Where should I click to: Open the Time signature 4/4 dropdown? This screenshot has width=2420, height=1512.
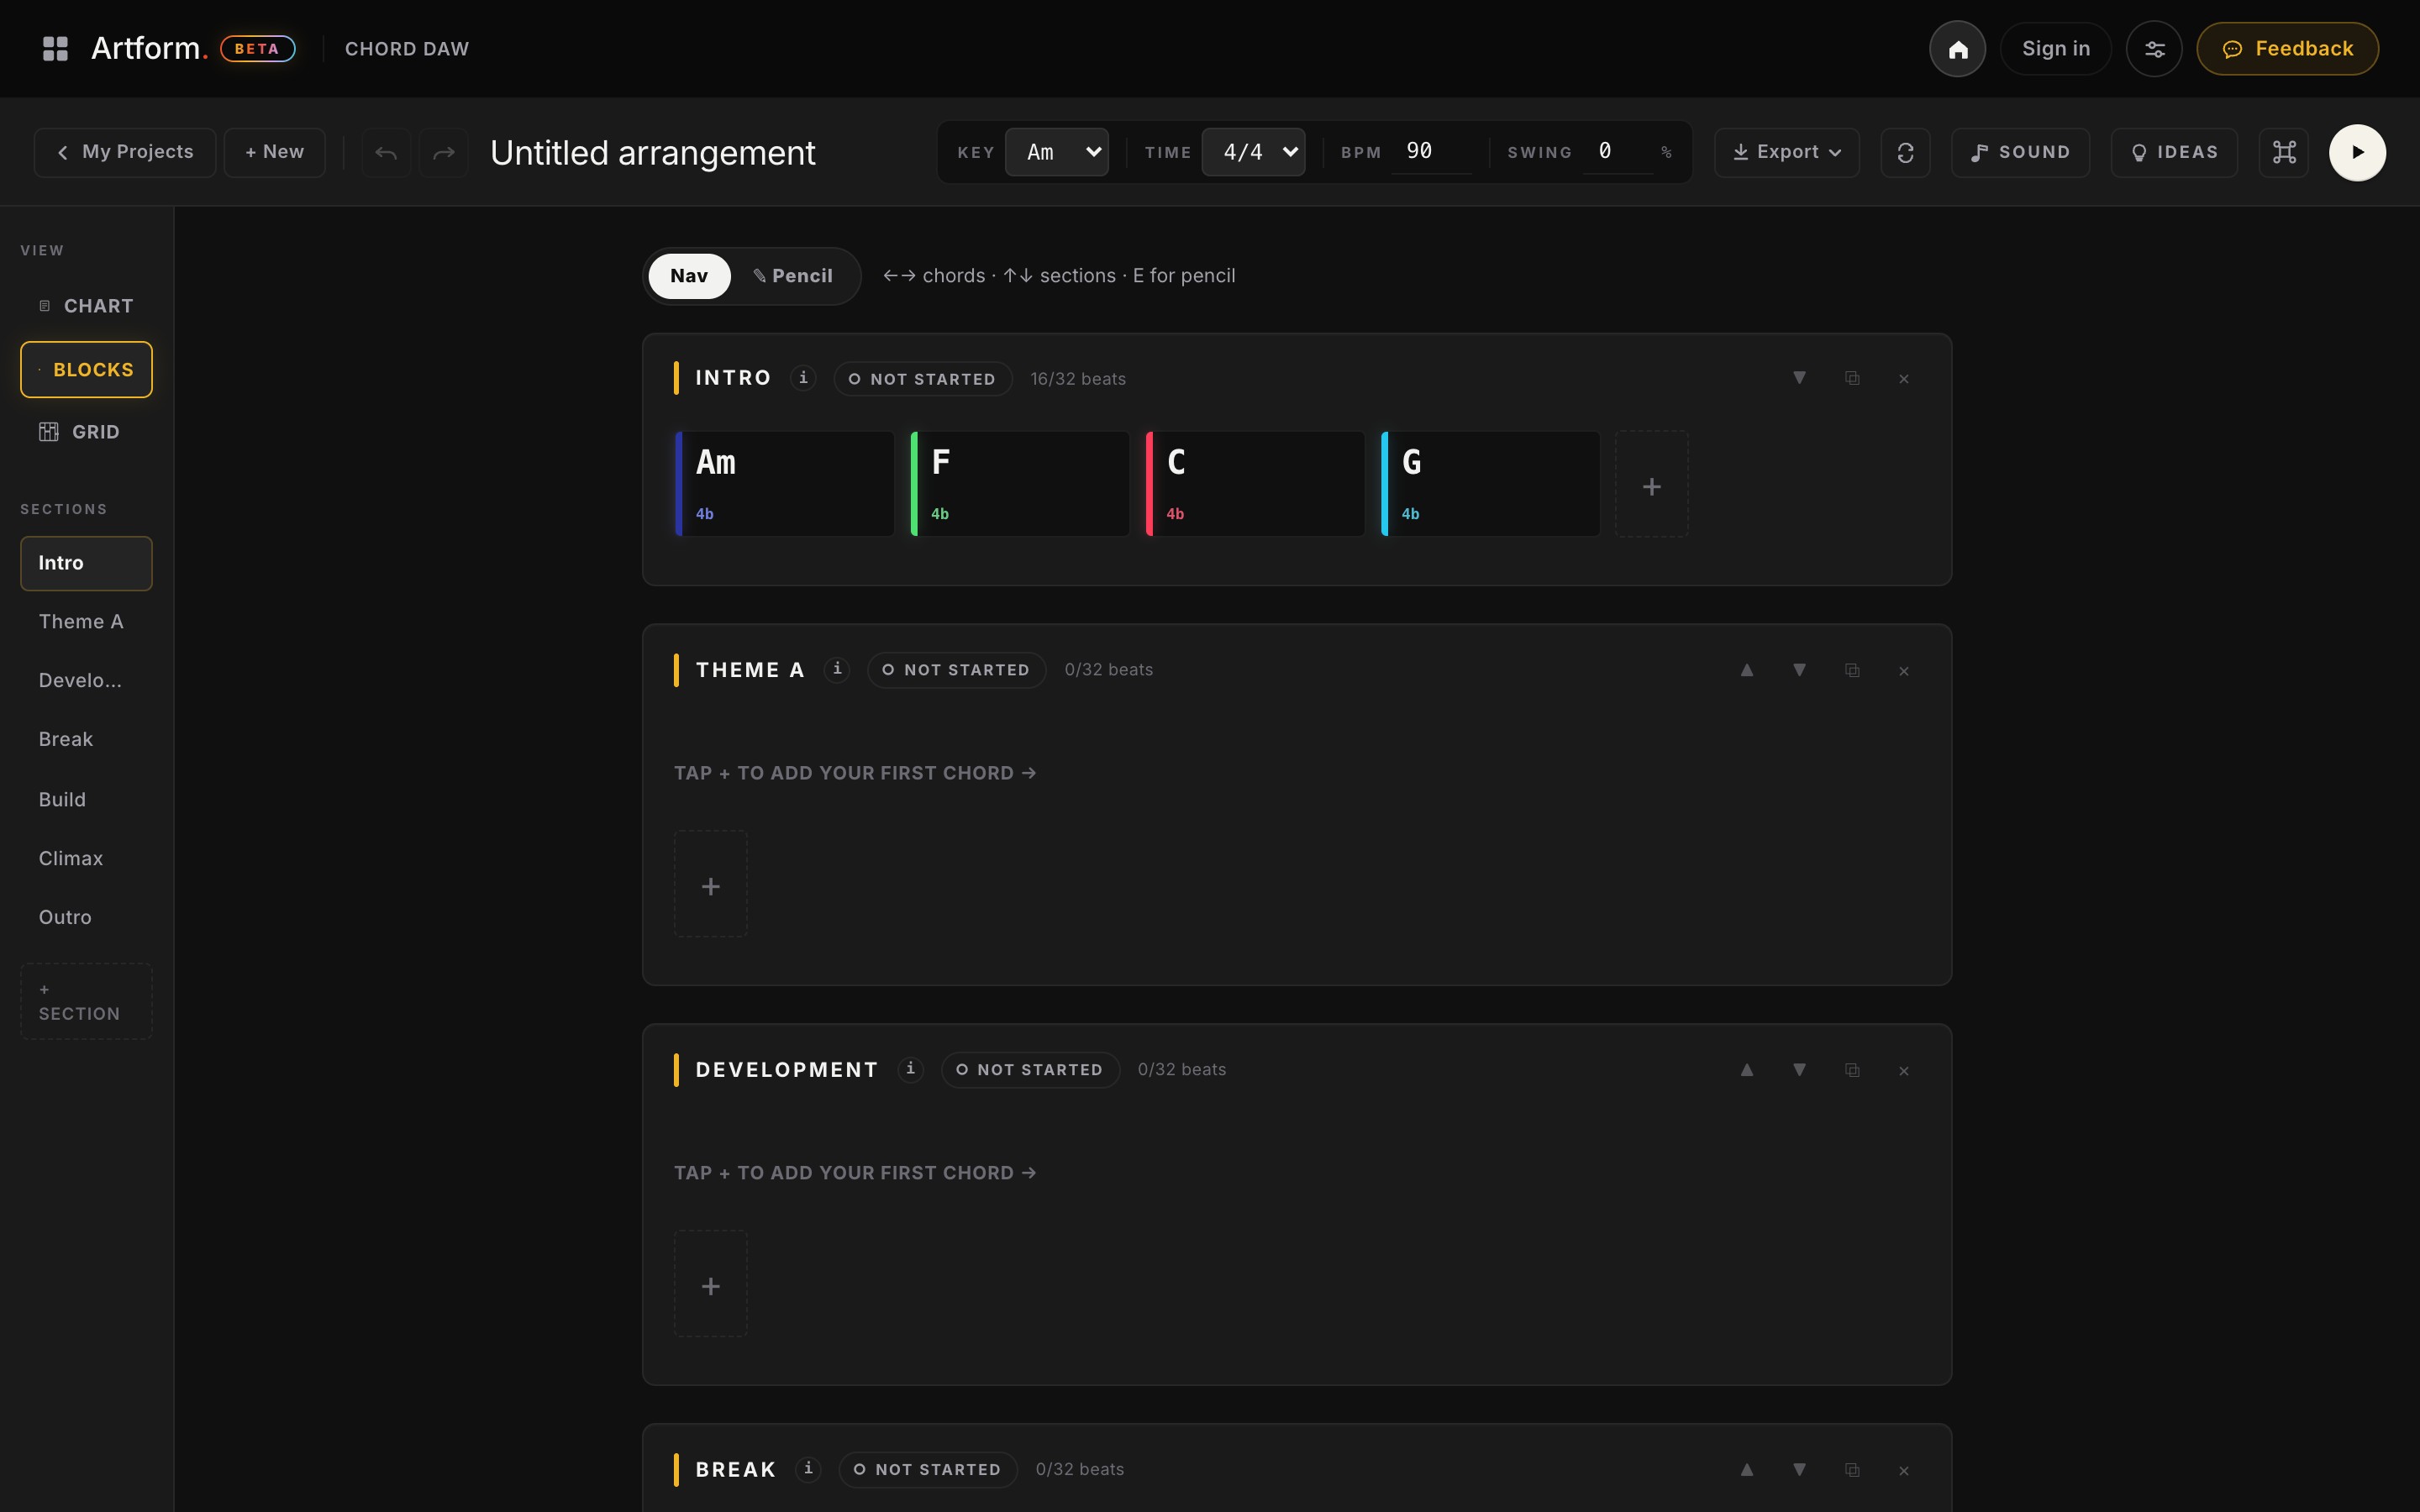tap(1253, 152)
